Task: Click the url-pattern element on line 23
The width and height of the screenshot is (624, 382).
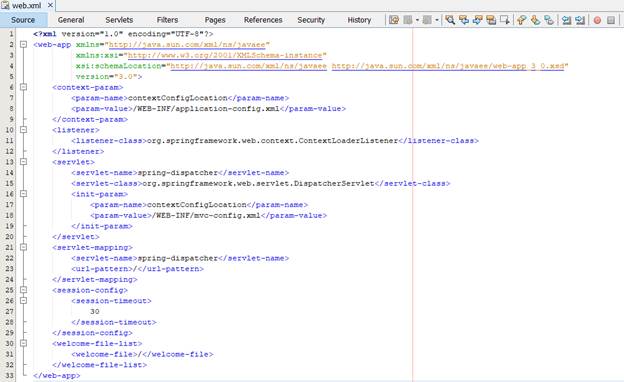Action: coord(138,269)
